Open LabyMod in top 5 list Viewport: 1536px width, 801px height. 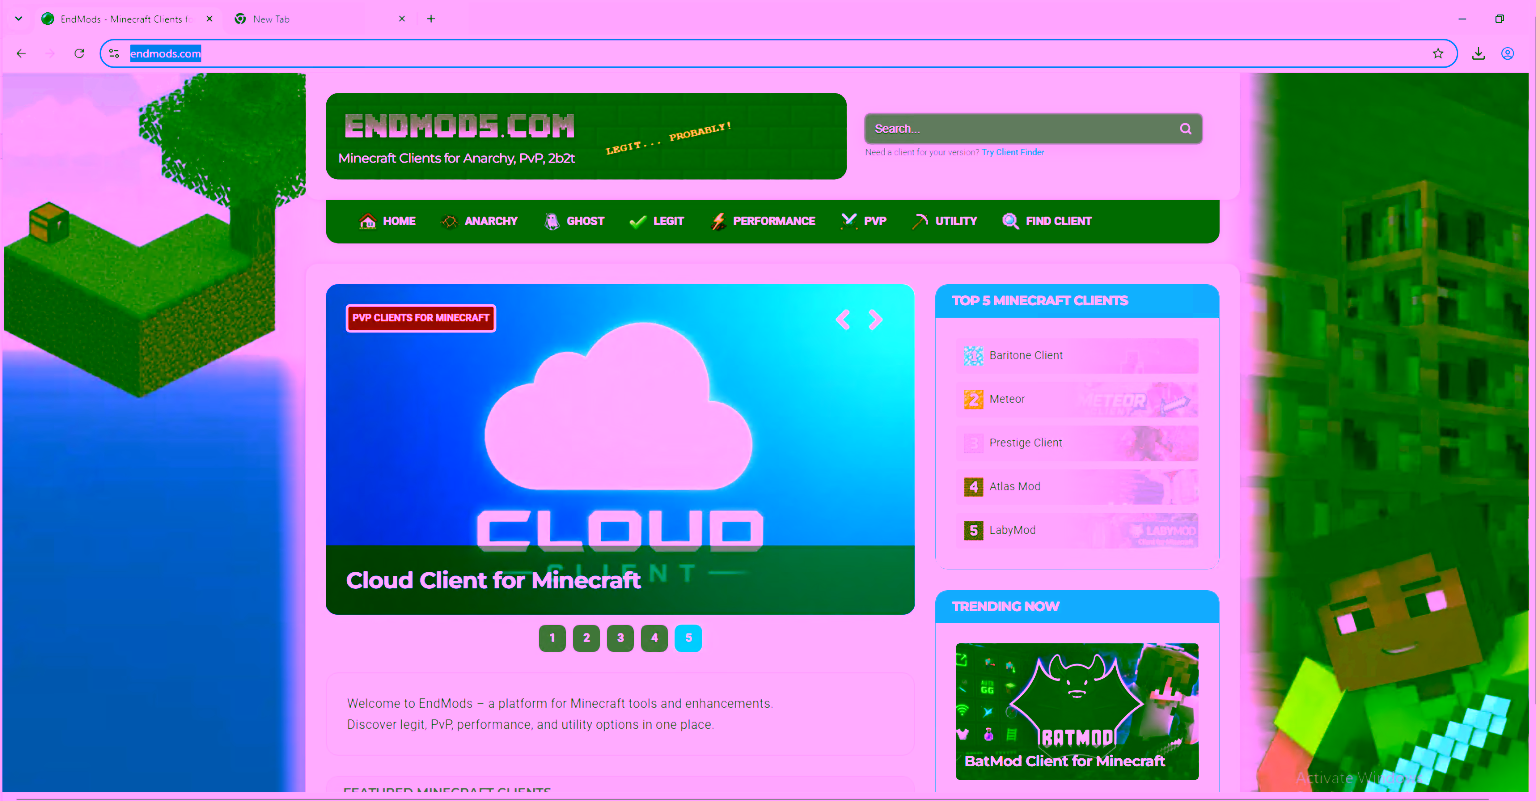coord(1077,530)
